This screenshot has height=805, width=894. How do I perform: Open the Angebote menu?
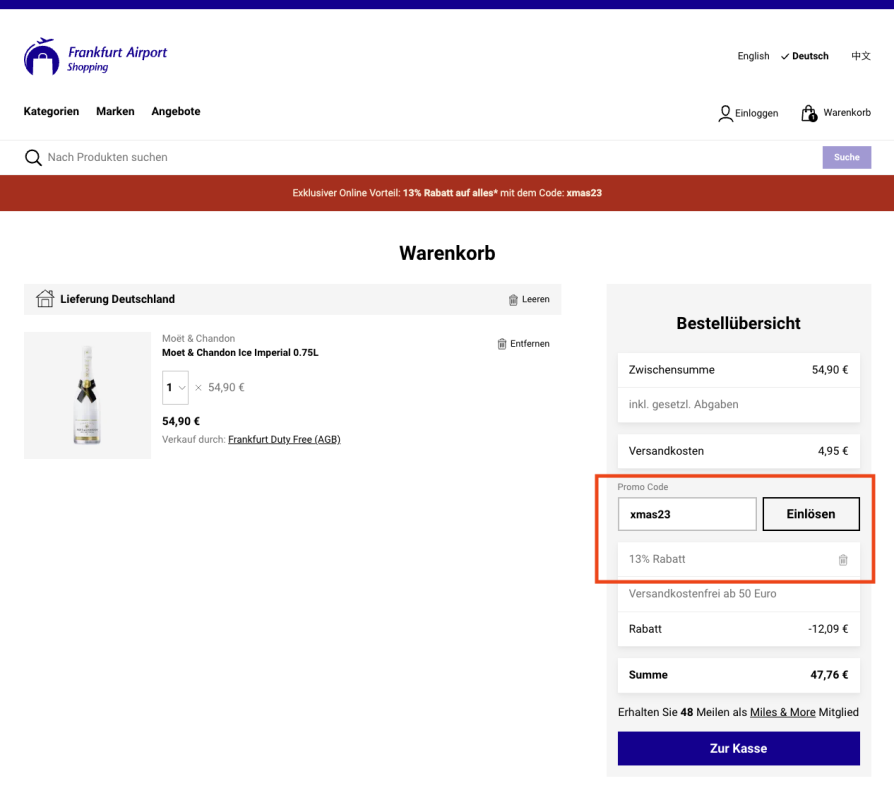176,111
